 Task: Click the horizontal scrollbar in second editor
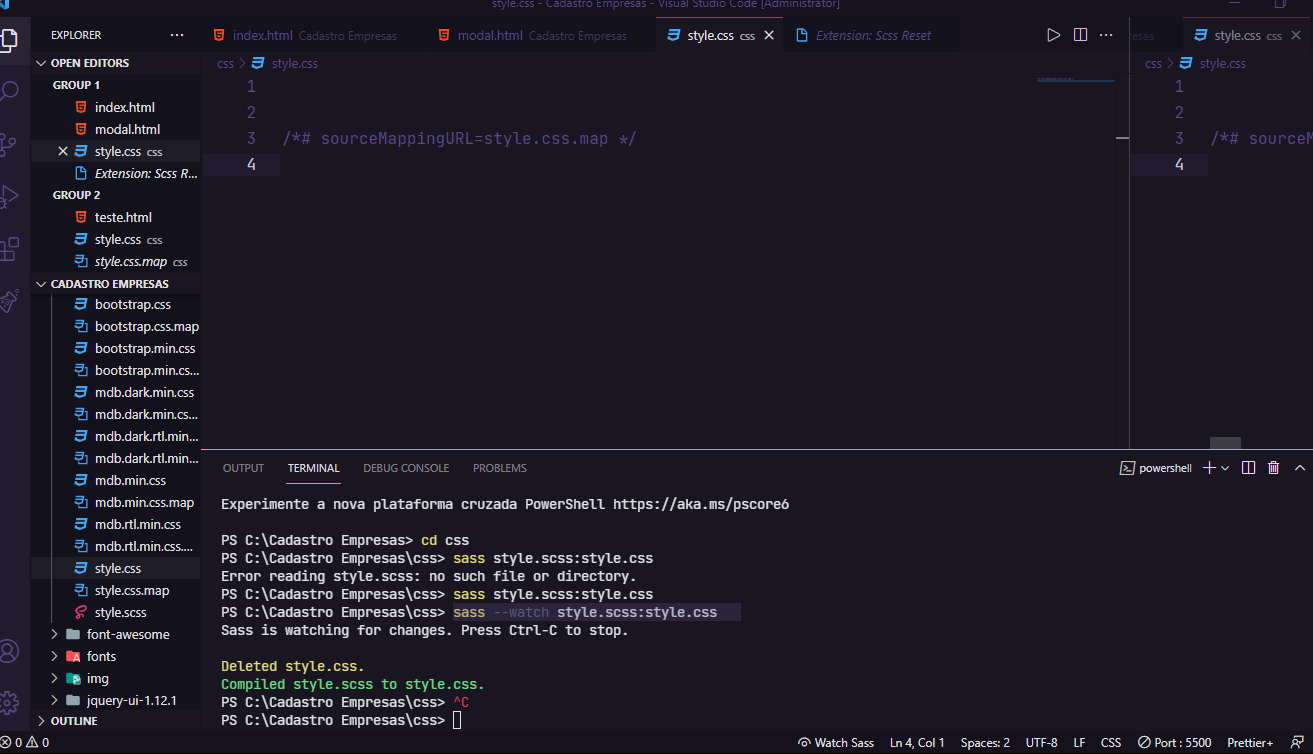click(1225, 442)
